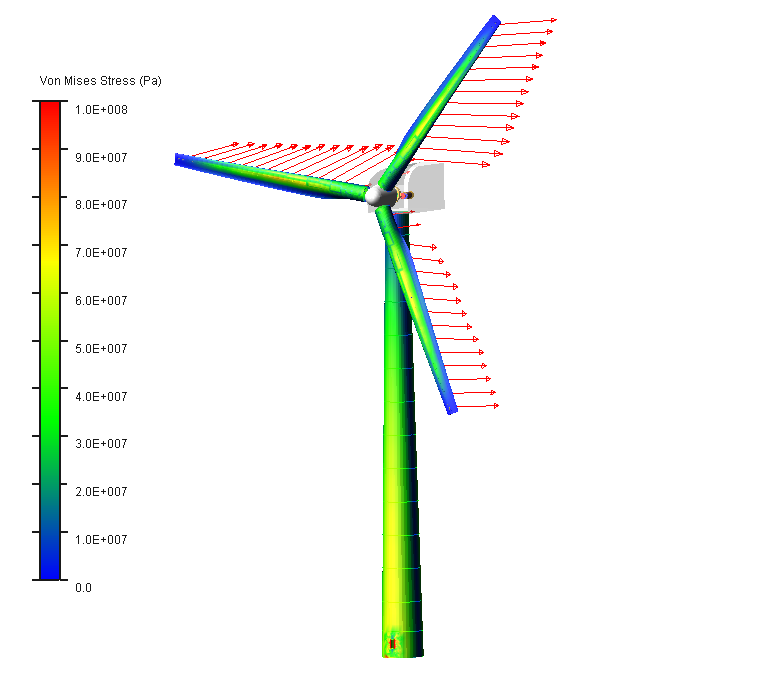This screenshot has width=780, height=685.
Task: Select the red stress hotspot at tower base
Action: [x=393, y=644]
